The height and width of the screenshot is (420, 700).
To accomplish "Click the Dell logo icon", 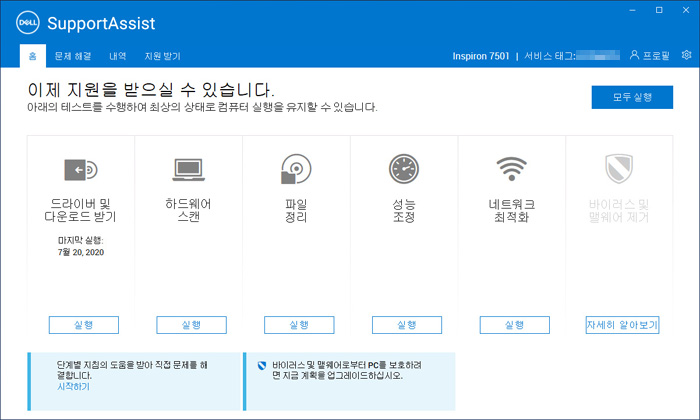I will 24,24.
